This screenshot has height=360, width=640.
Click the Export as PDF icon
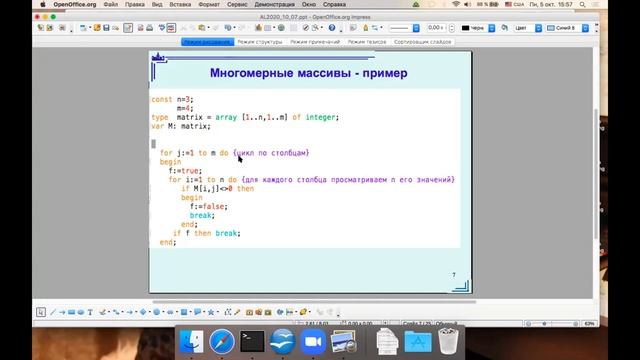pyautogui.click(x=140, y=28)
